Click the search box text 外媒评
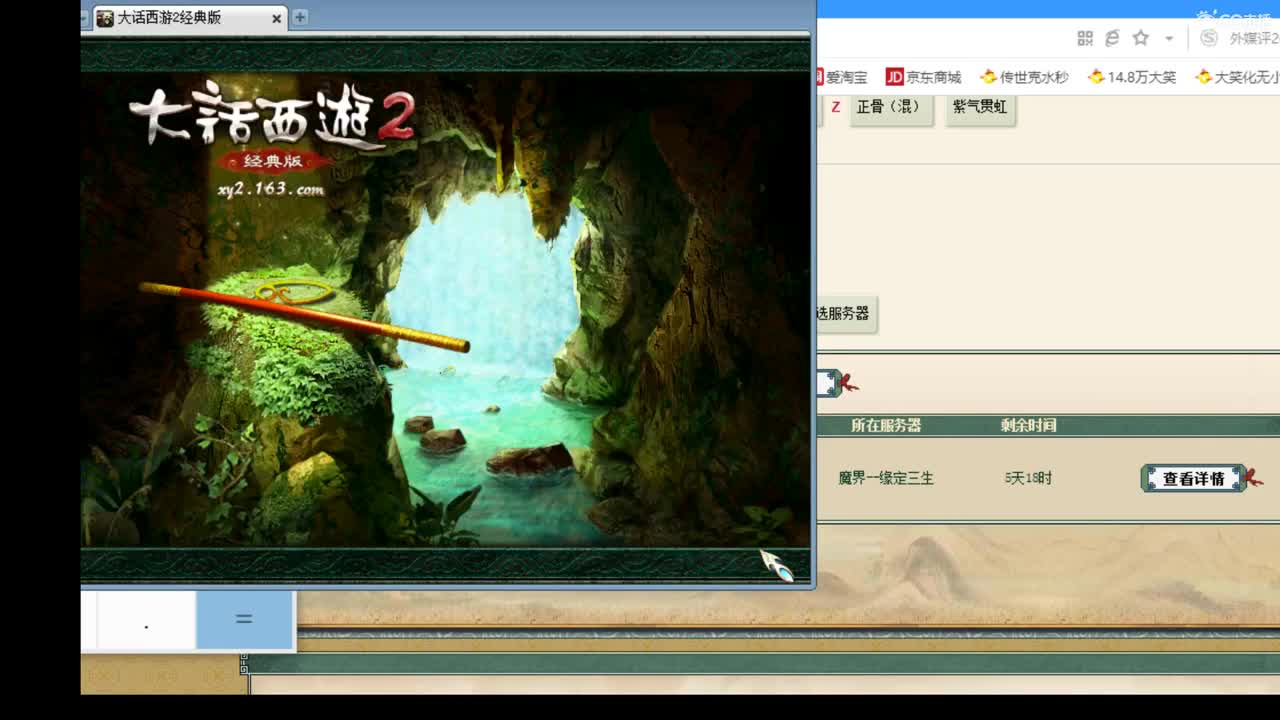Image resolution: width=1280 pixels, height=720 pixels. [x=1254, y=39]
